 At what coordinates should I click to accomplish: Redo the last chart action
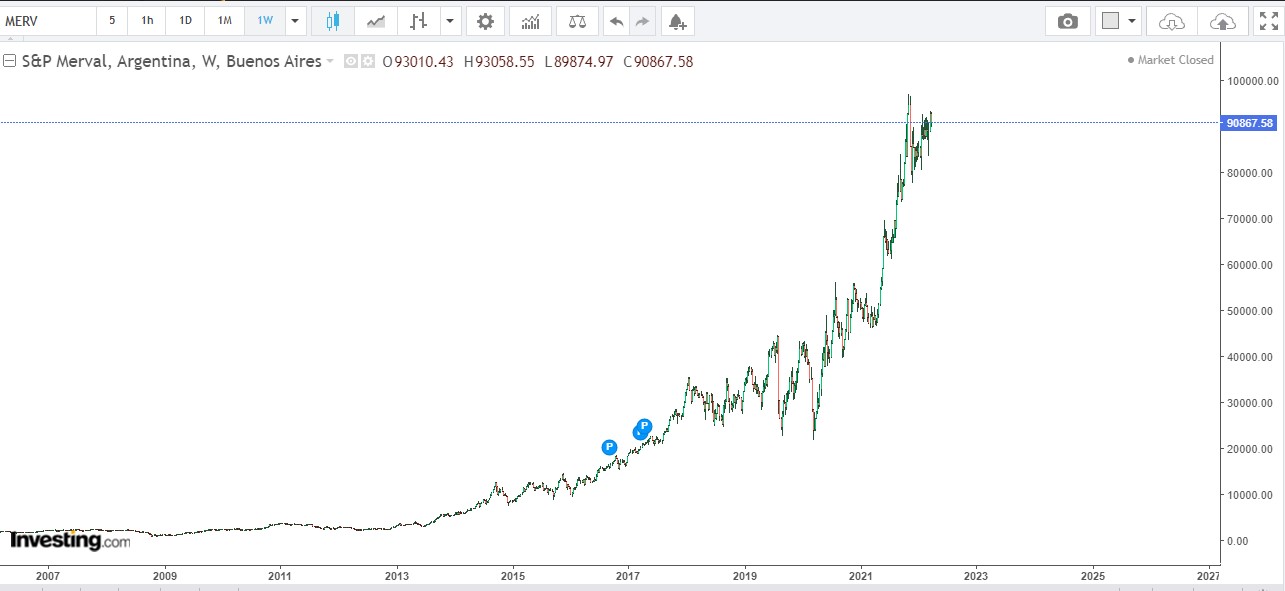(x=642, y=20)
